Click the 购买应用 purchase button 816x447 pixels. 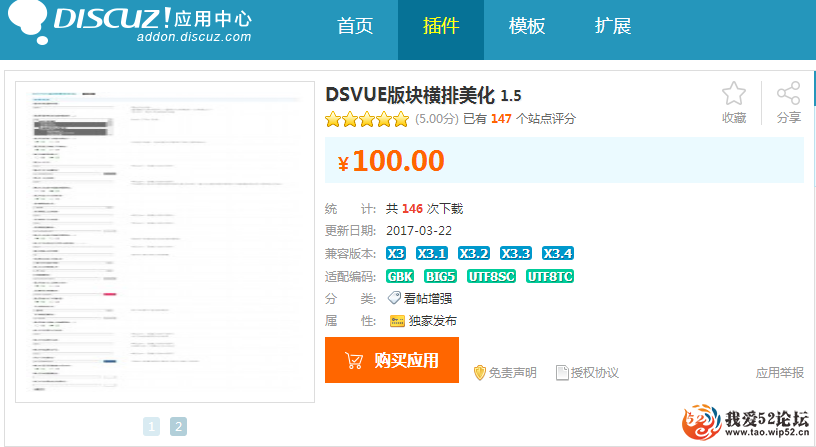pyautogui.click(x=392, y=360)
